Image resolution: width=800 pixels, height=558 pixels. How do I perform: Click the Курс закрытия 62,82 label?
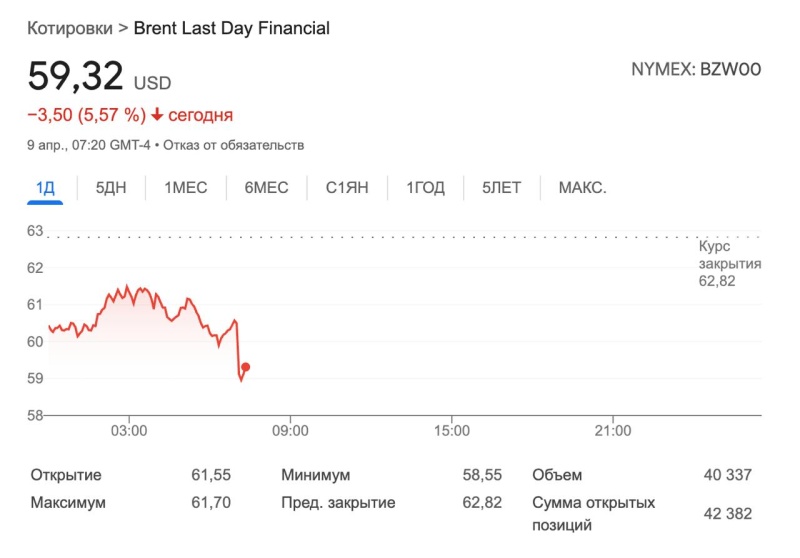729,264
